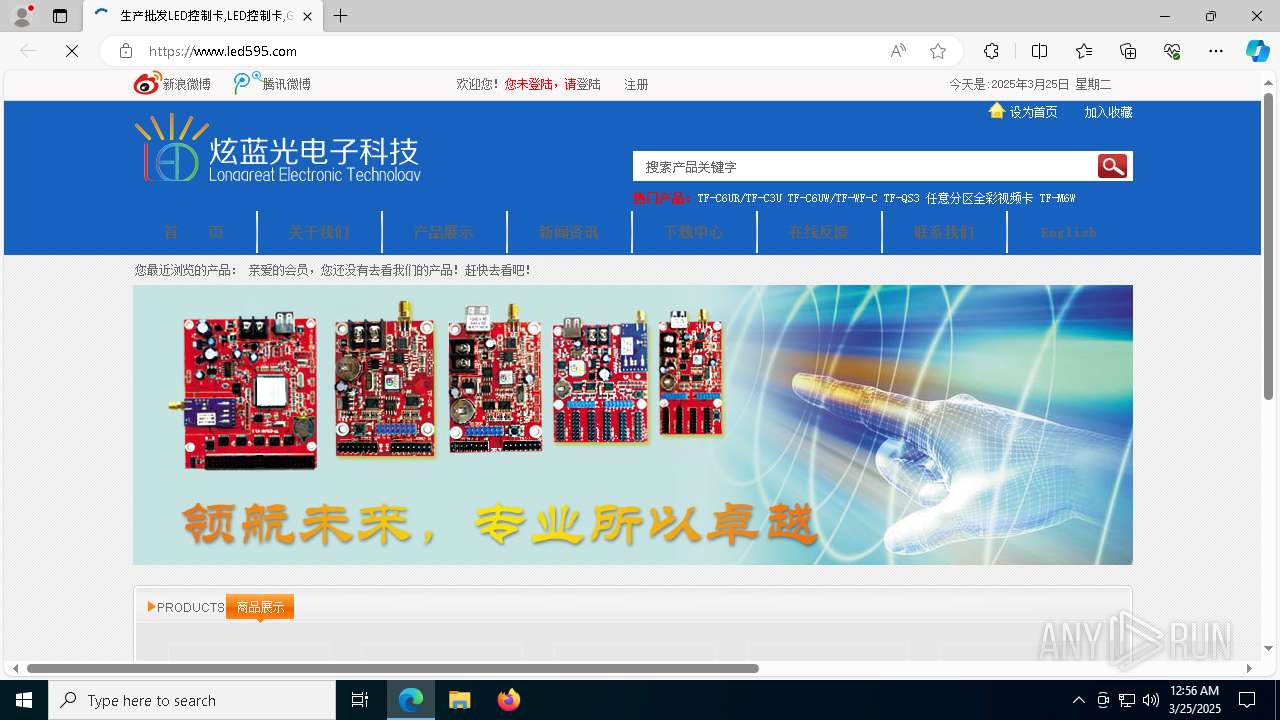
Task: Launch Copilot from the Edge toolbar
Action: [x=1257, y=51]
